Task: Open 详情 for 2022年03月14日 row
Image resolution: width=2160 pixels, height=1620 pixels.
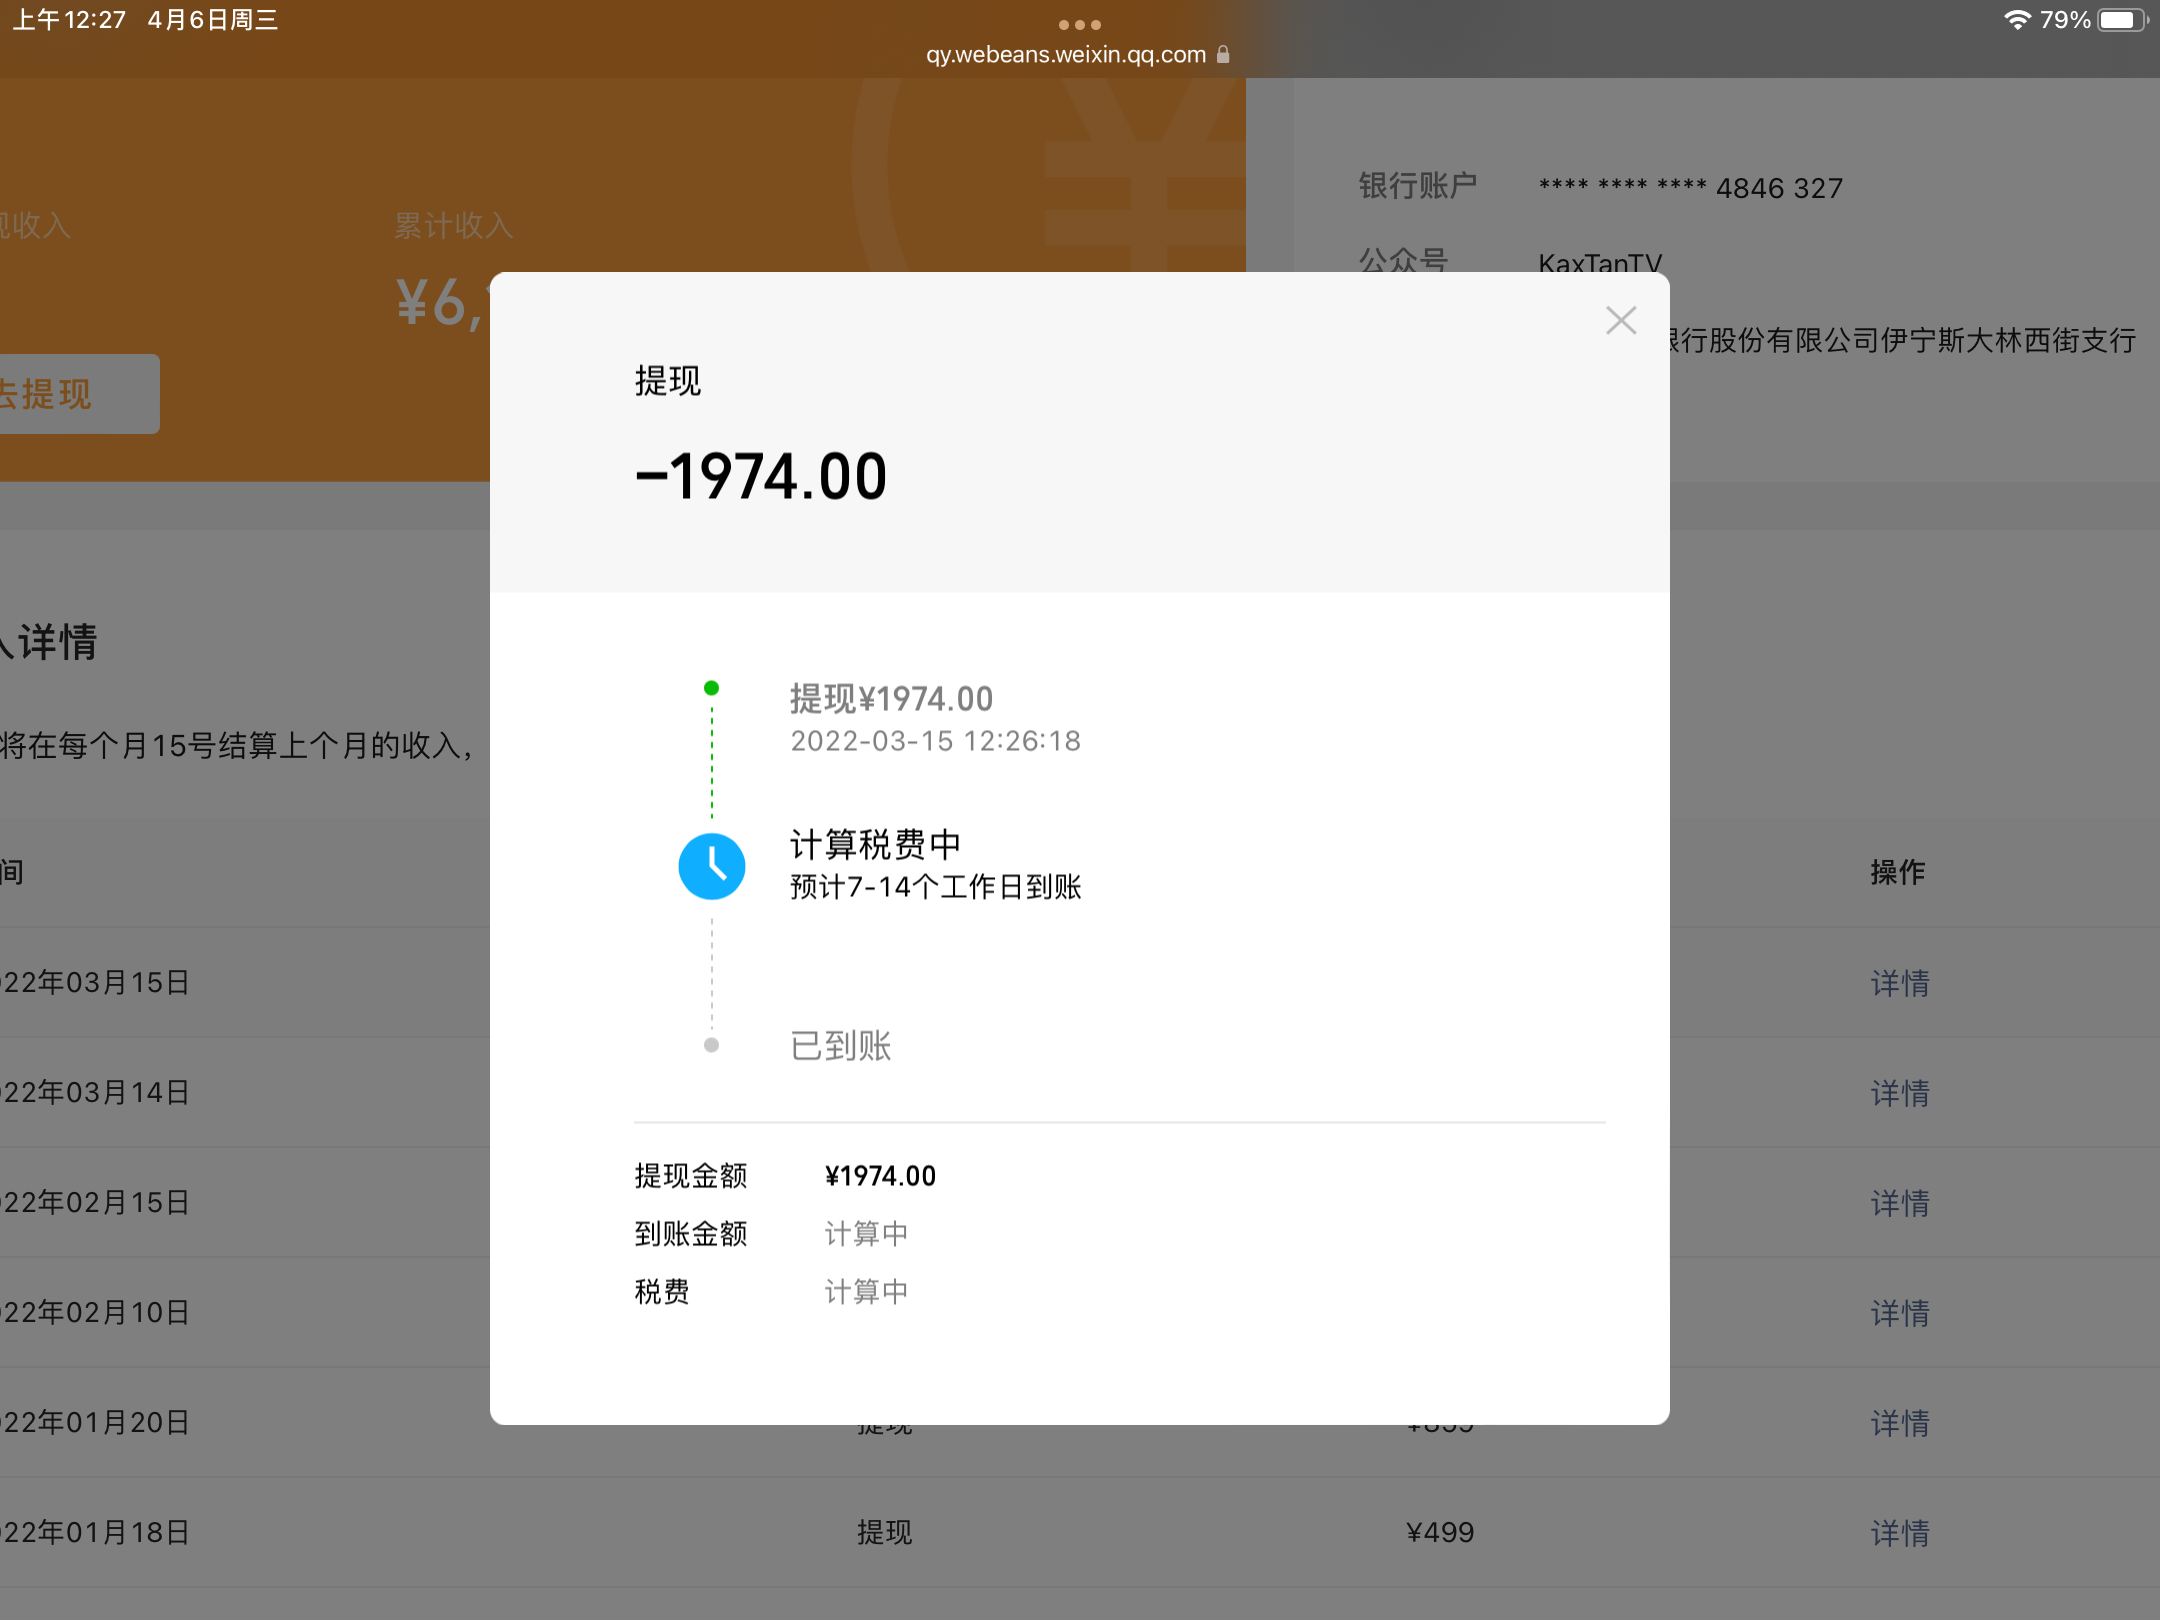Action: (x=1899, y=1093)
